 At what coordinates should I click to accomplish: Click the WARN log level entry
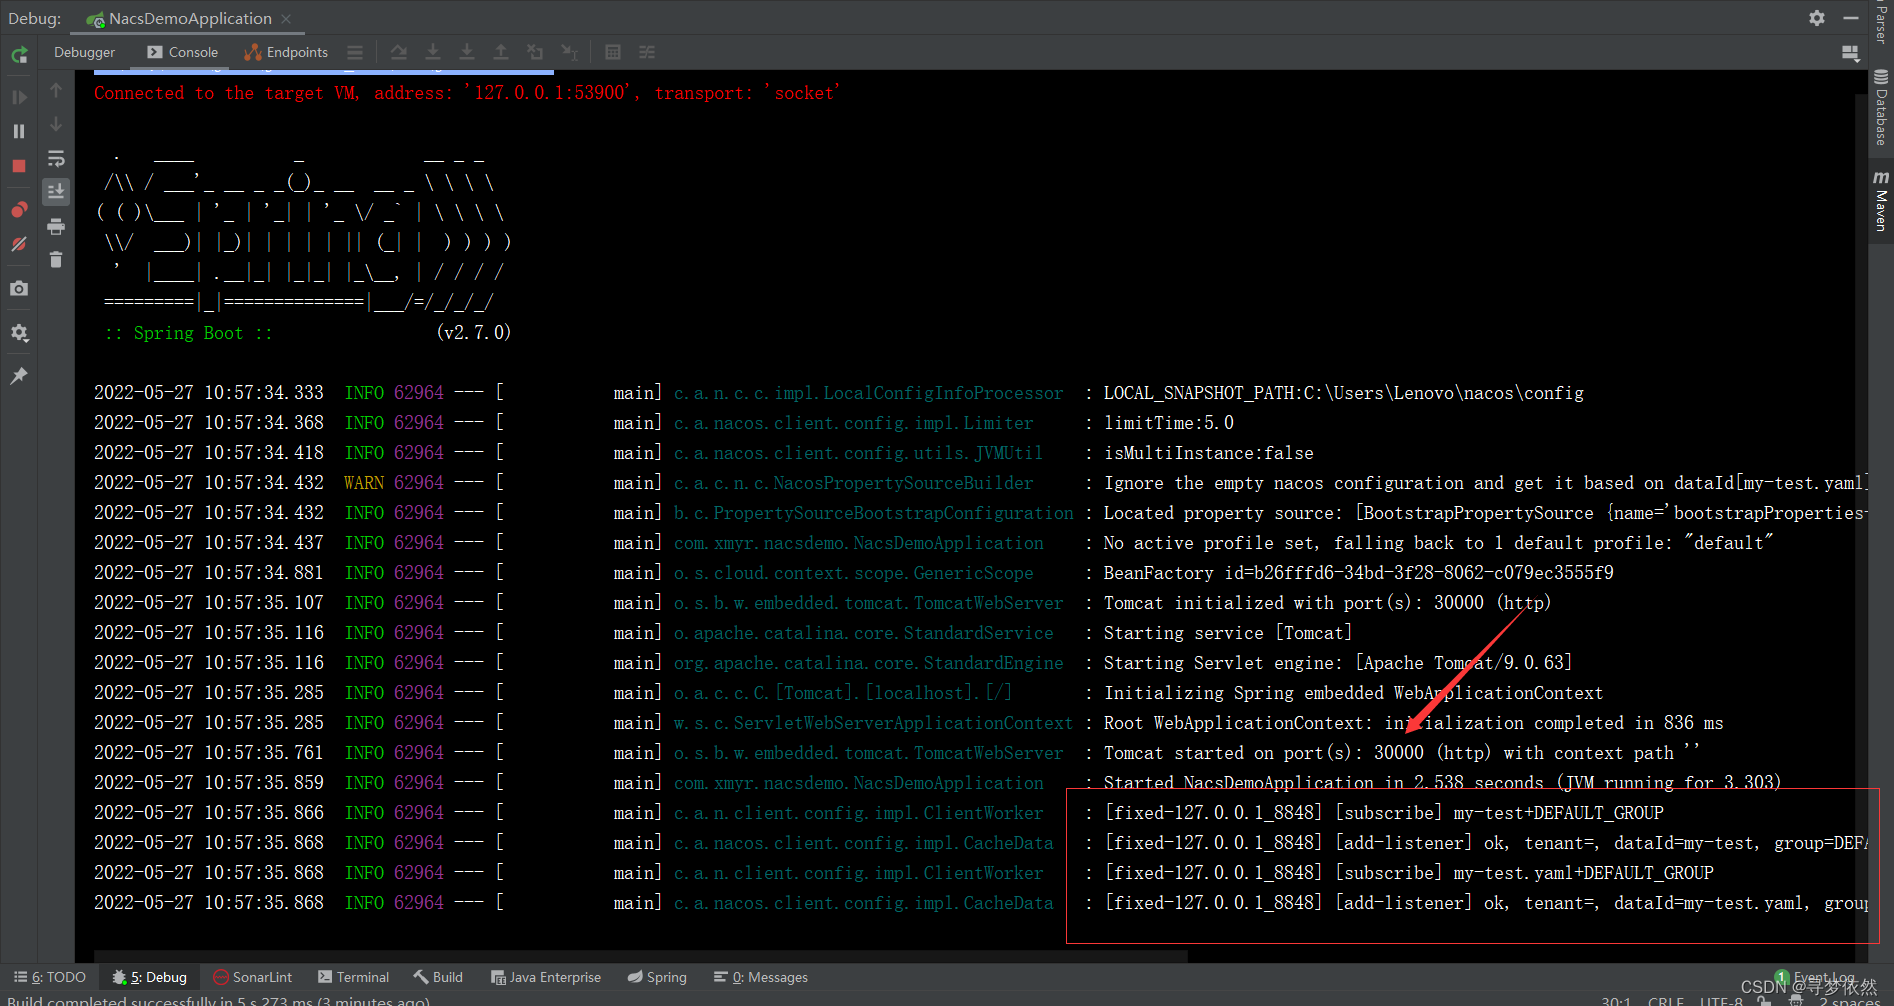pos(364,483)
